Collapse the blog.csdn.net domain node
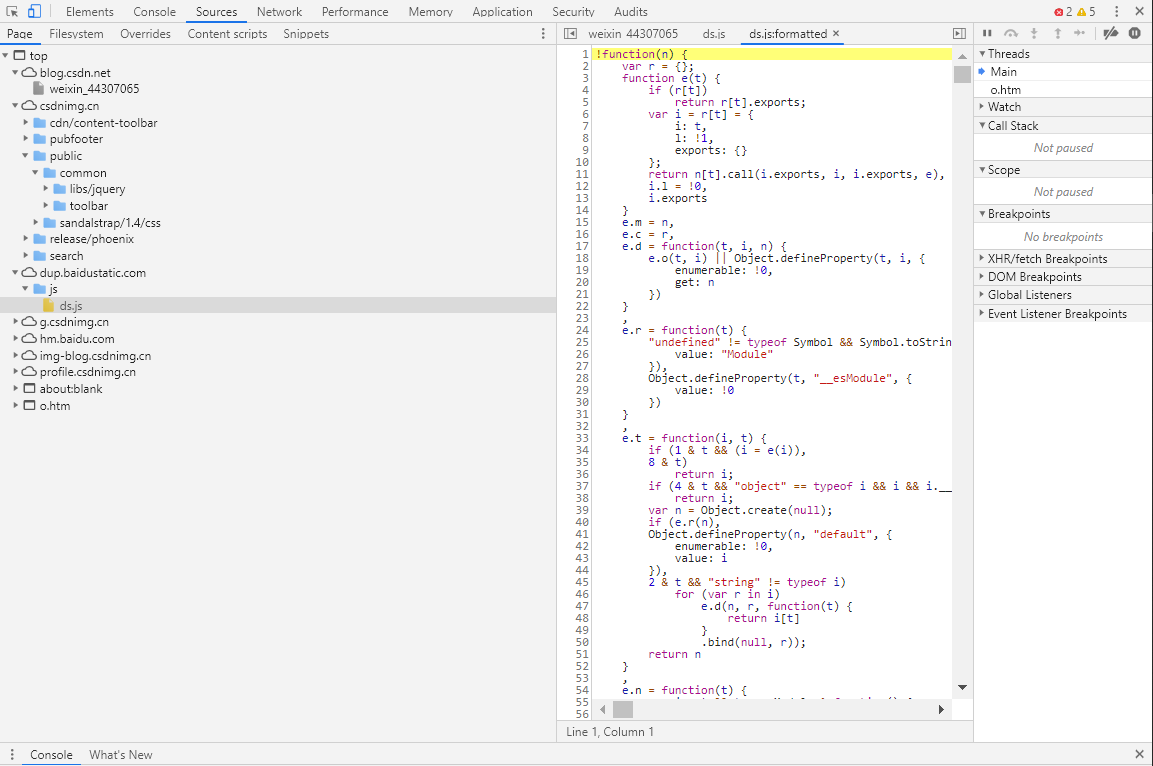Screen dimensions: 1153x766 click(x=15, y=73)
